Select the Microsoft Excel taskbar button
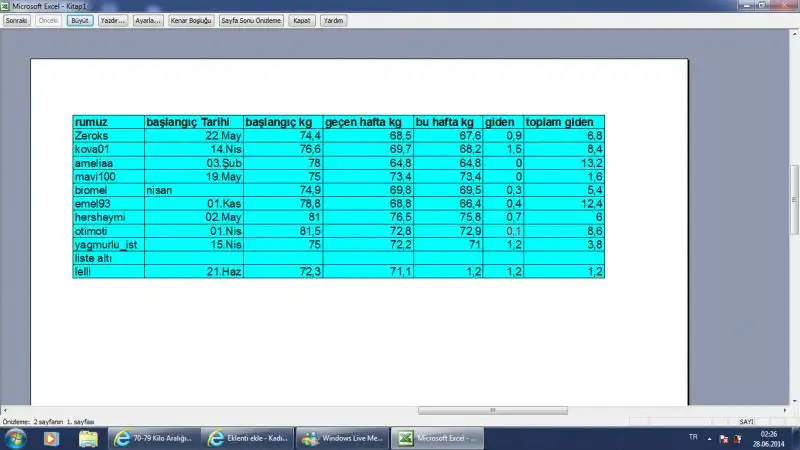The width and height of the screenshot is (800, 450). point(435,438)
